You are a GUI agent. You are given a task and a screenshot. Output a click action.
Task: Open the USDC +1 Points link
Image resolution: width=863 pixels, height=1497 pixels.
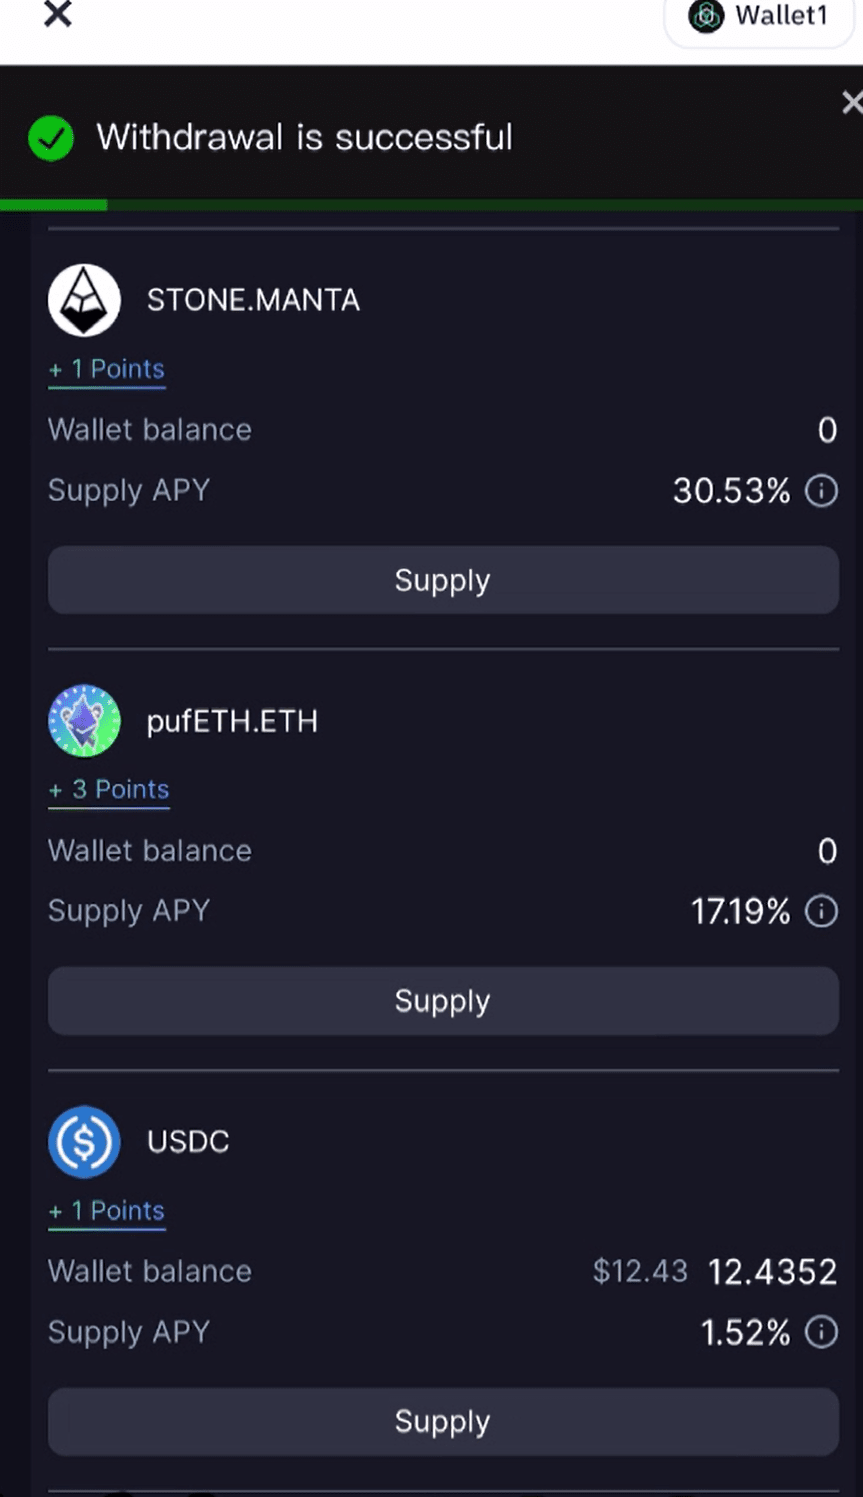click(107, 1211)
